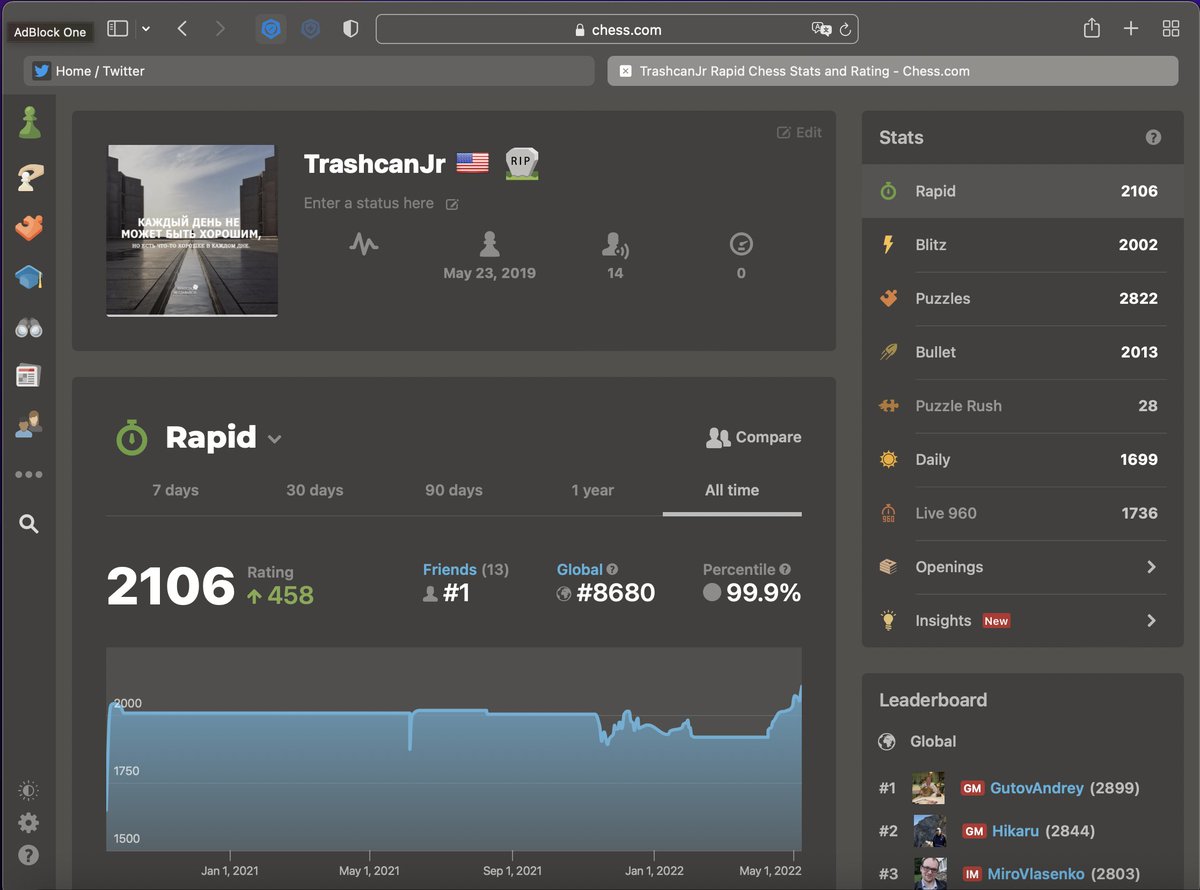Open the Chess.com pawn logo home
Image resolution: width=1200 pixels, height=890 pixels.
(29, 122)
